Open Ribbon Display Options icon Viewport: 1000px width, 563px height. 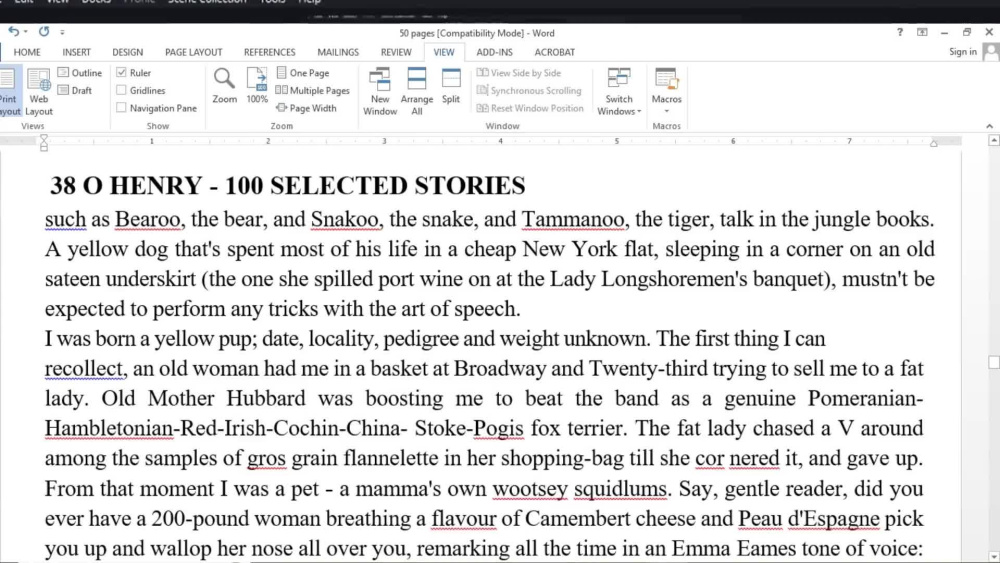click(x=922, y=32)
